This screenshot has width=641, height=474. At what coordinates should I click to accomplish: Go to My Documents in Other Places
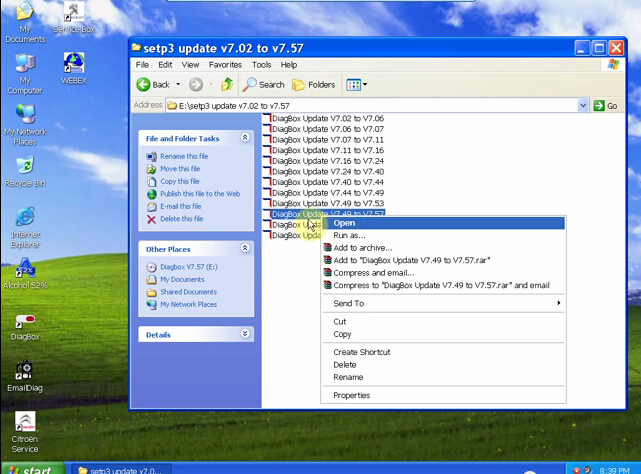point(182,279)
